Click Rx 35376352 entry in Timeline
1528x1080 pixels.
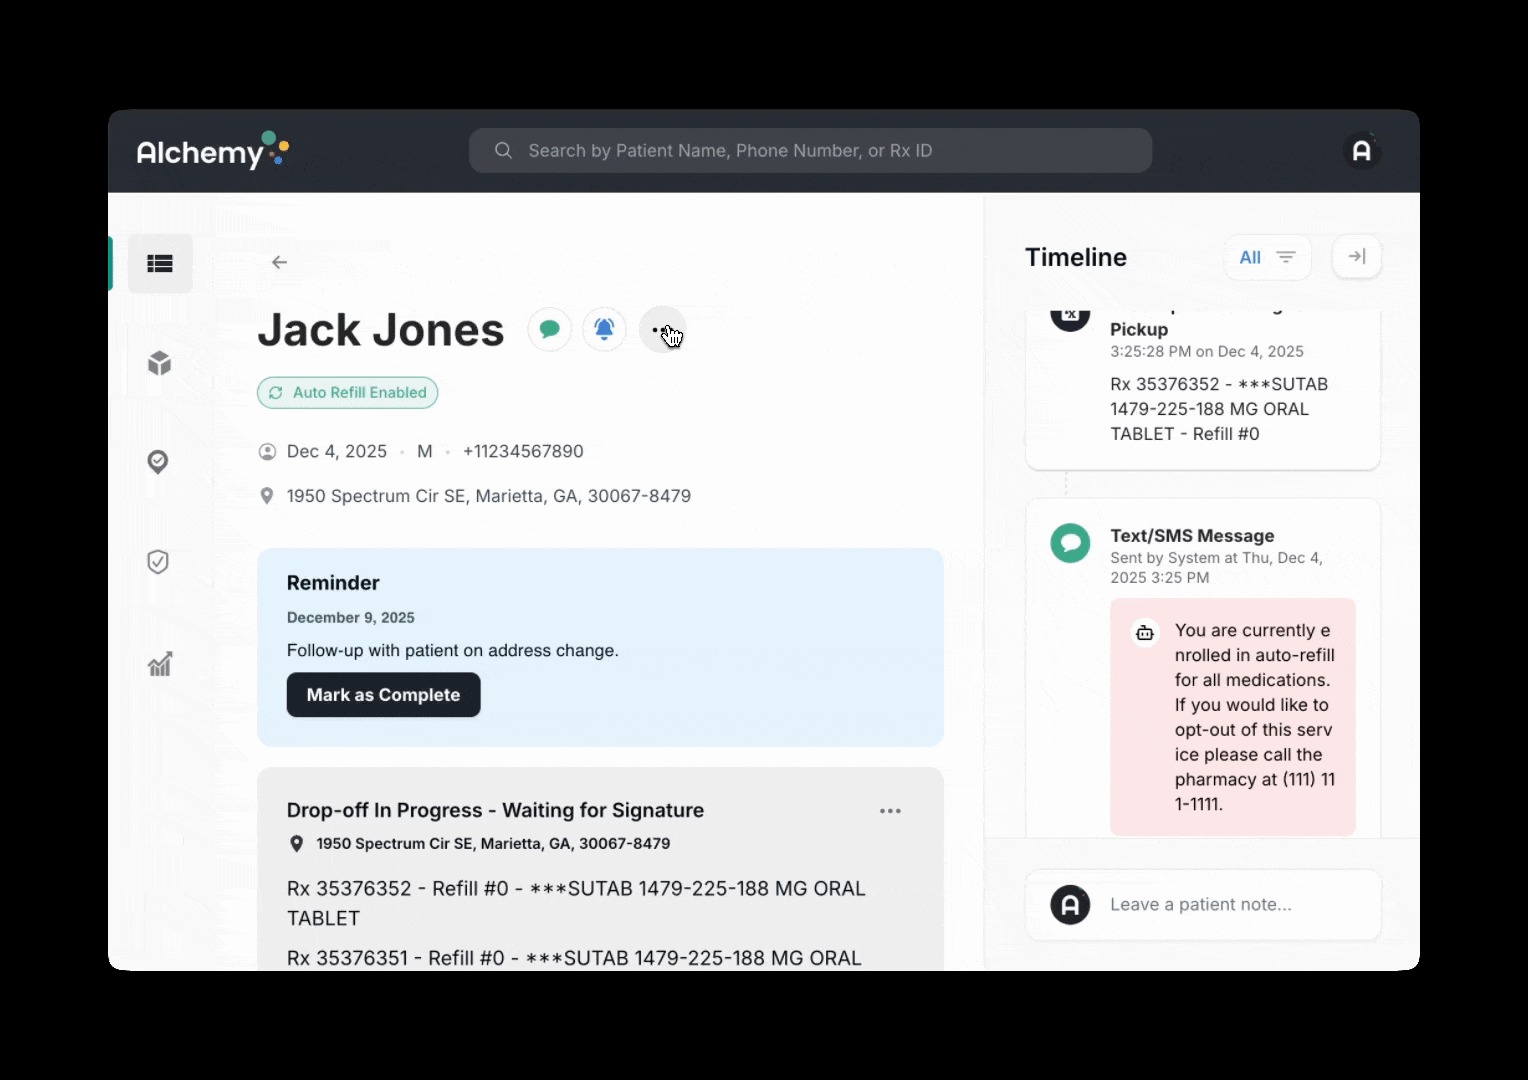(x=1219, y=409)
